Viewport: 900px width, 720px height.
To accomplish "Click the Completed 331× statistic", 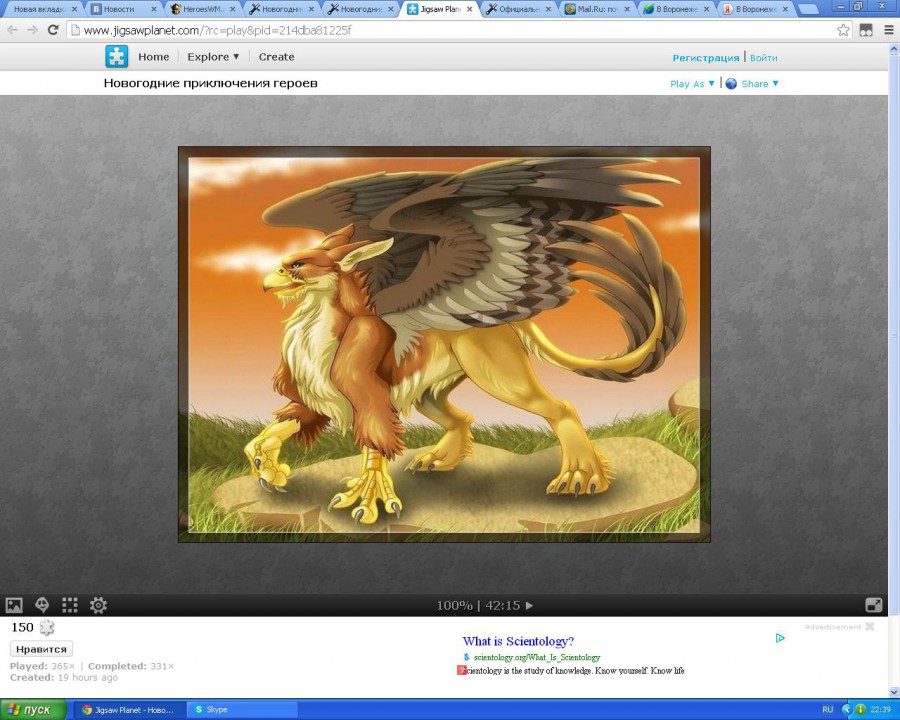I will pyautogui.click(x=131, y=666).
